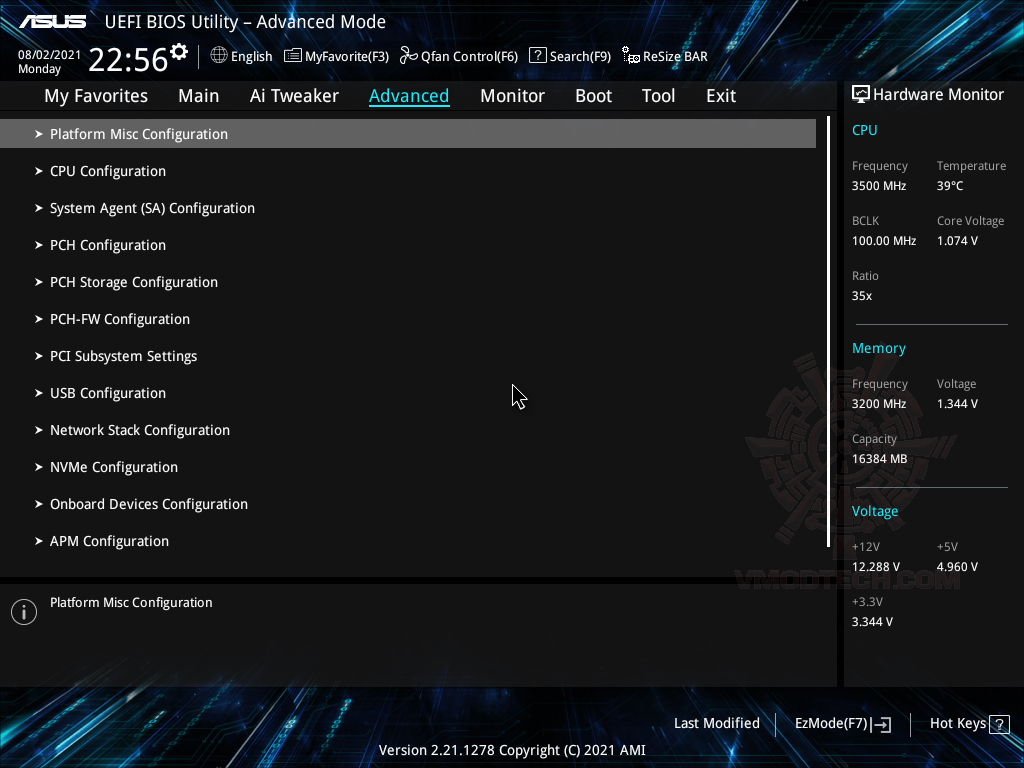Expand arrow for PCH Configuration
This screenshot has width=1024, height=768.
39,245
